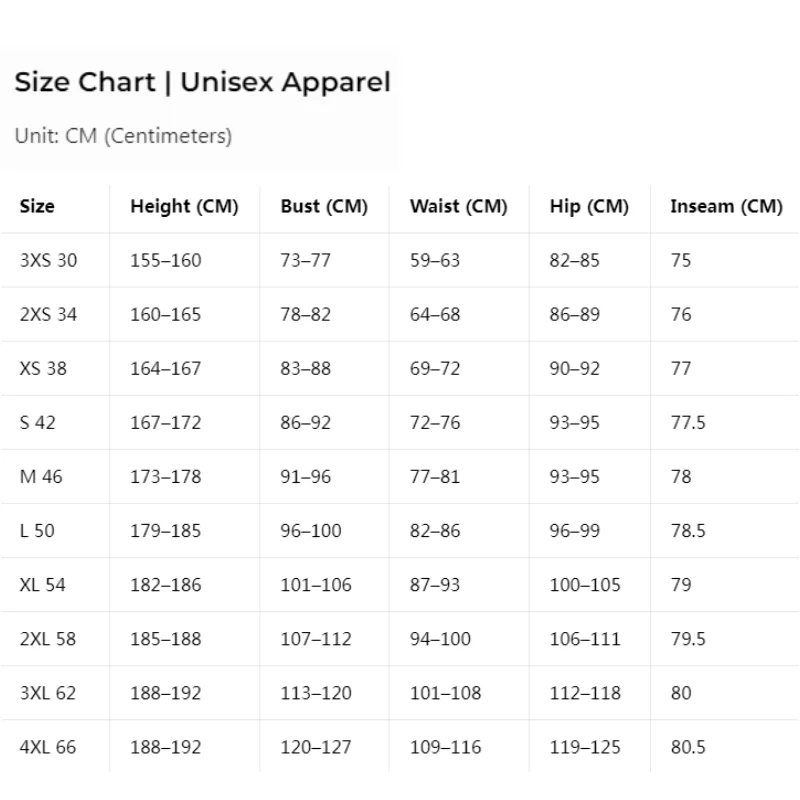Click the Size column header
The height and width of the screenshot is (800, 800).
coord(37,206)
